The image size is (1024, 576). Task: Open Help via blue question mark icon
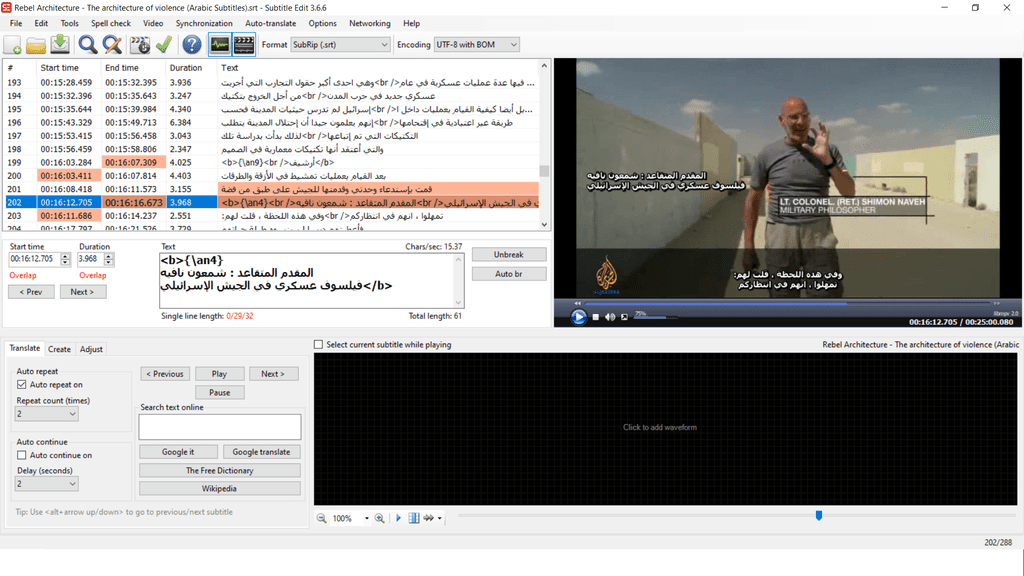(x=191, y=44)
